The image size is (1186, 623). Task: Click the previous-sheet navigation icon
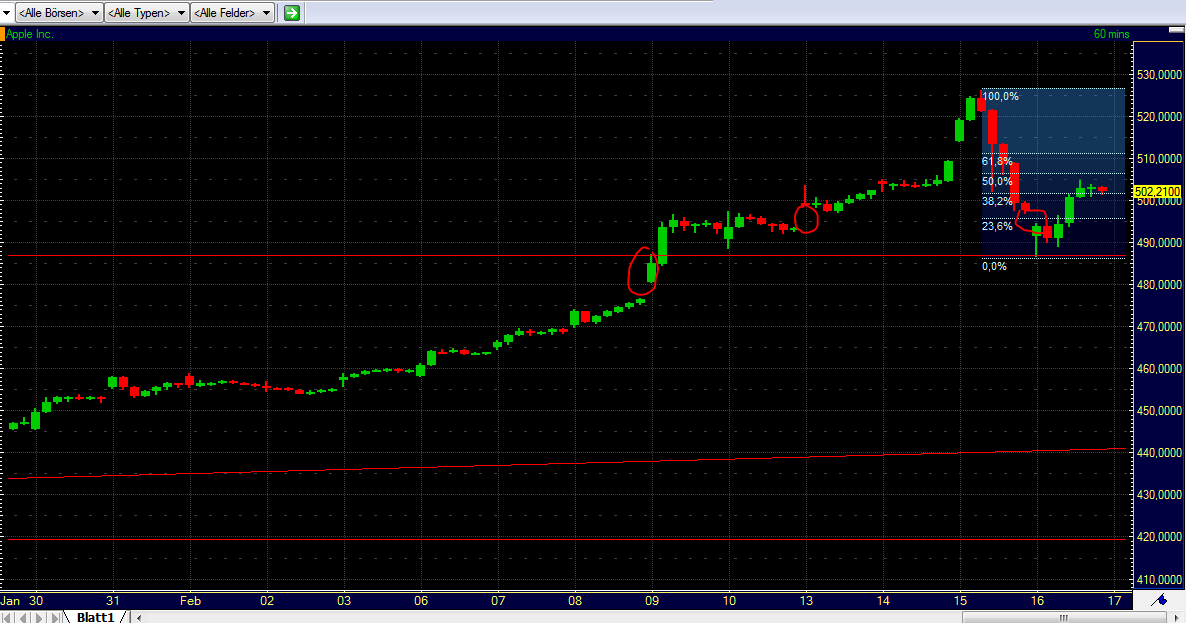(x=23, y=617)
